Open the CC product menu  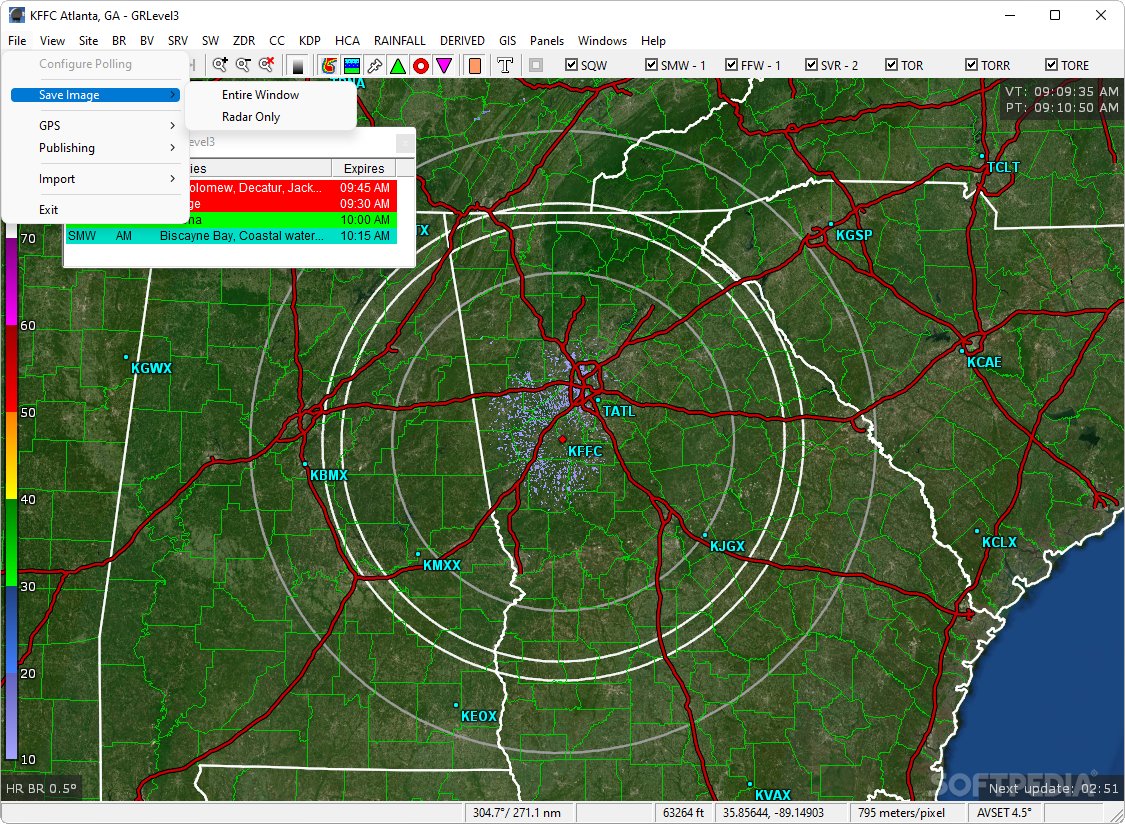coord(277,41)
